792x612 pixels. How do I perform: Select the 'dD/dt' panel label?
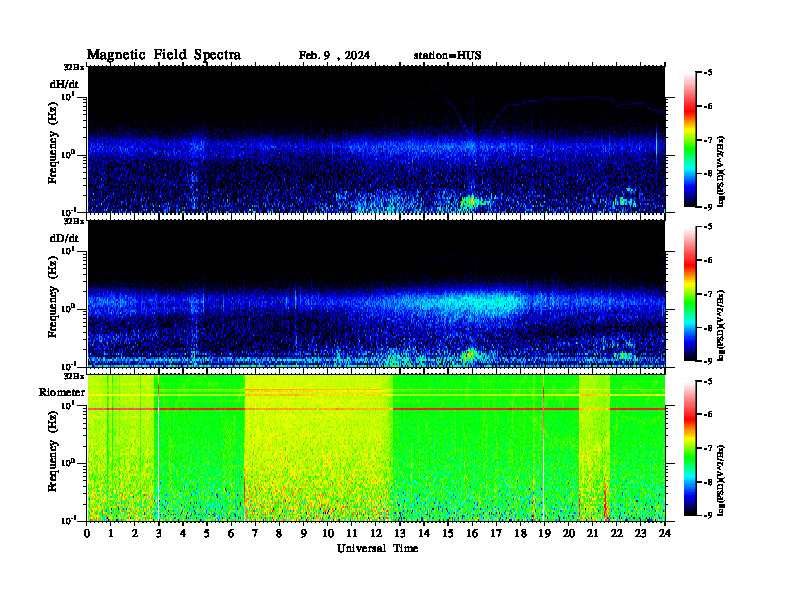tap(64, 238)
